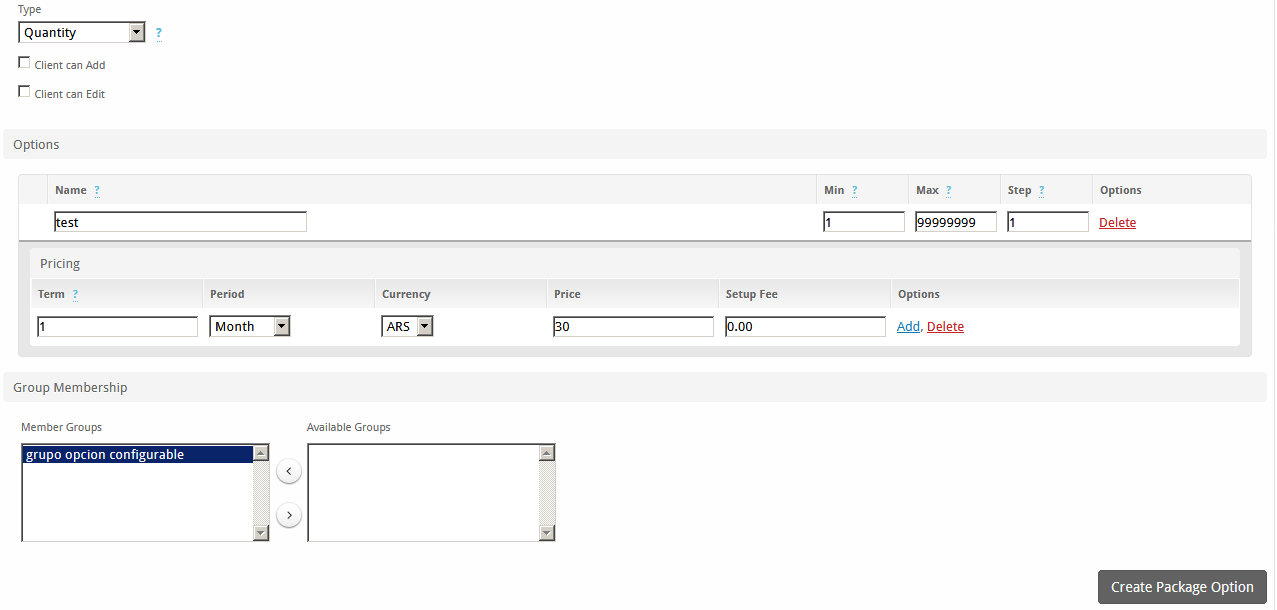Click Available Groups list scroll up arrow

(546, 453)
